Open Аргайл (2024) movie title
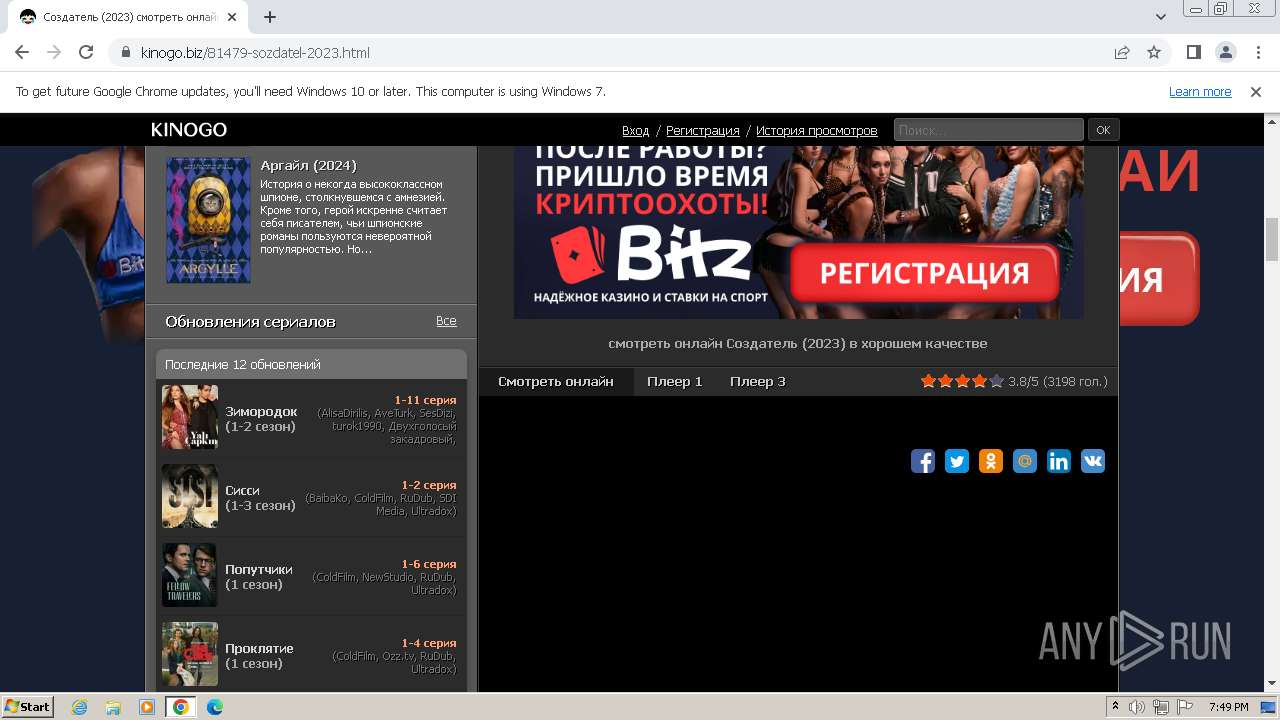Viewport: 1280px width, 720px height. tap(308, 166)
